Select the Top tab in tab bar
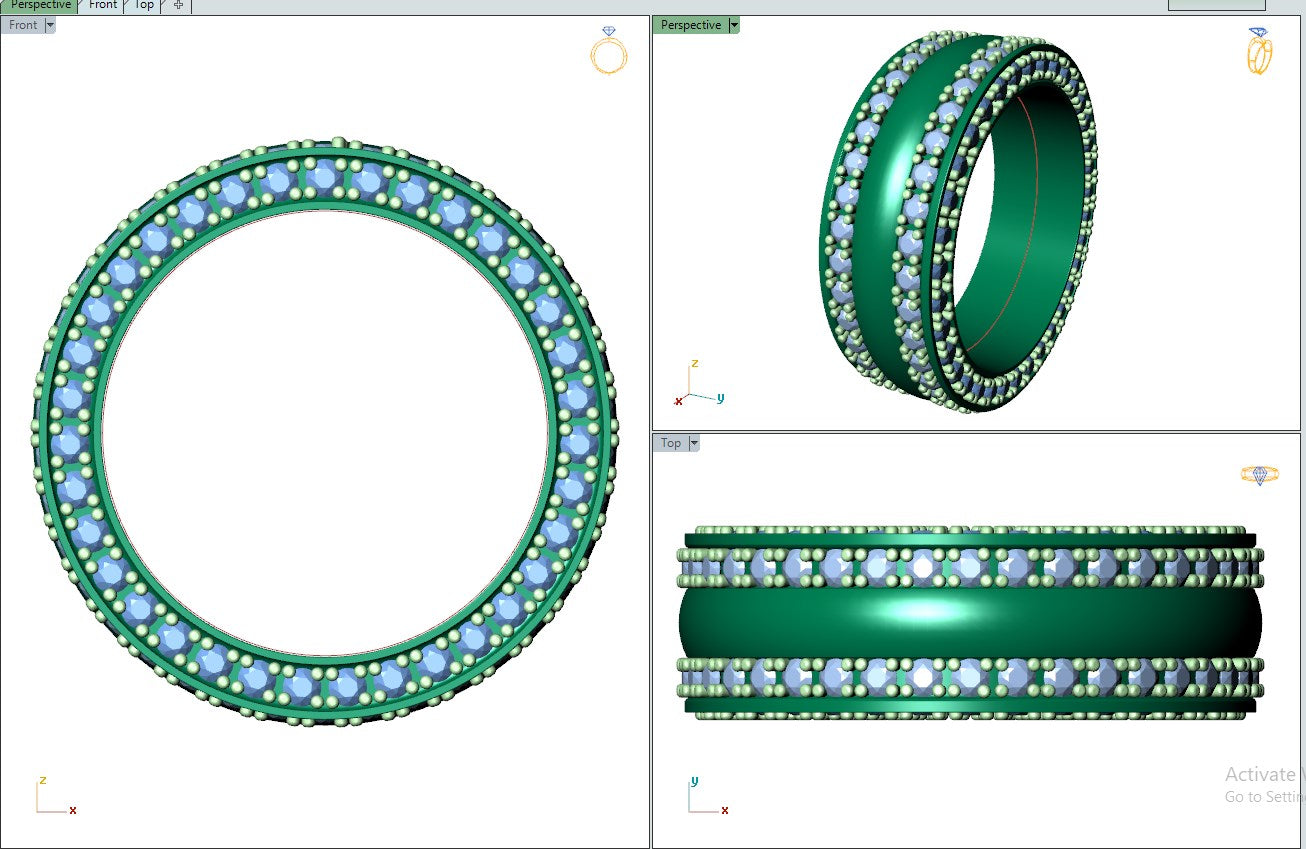 click(x=145, y=5)
